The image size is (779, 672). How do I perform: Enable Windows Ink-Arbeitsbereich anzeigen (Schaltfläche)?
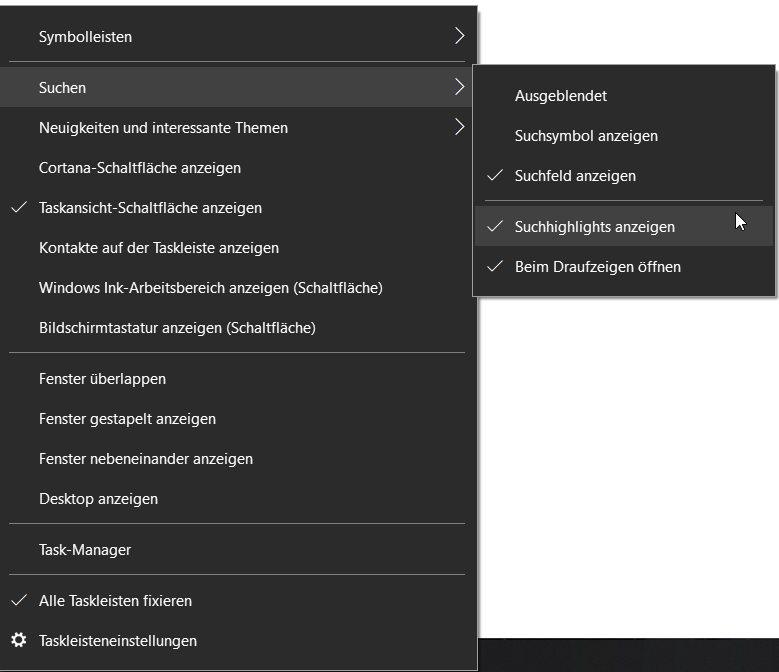[x=237, y=288]
